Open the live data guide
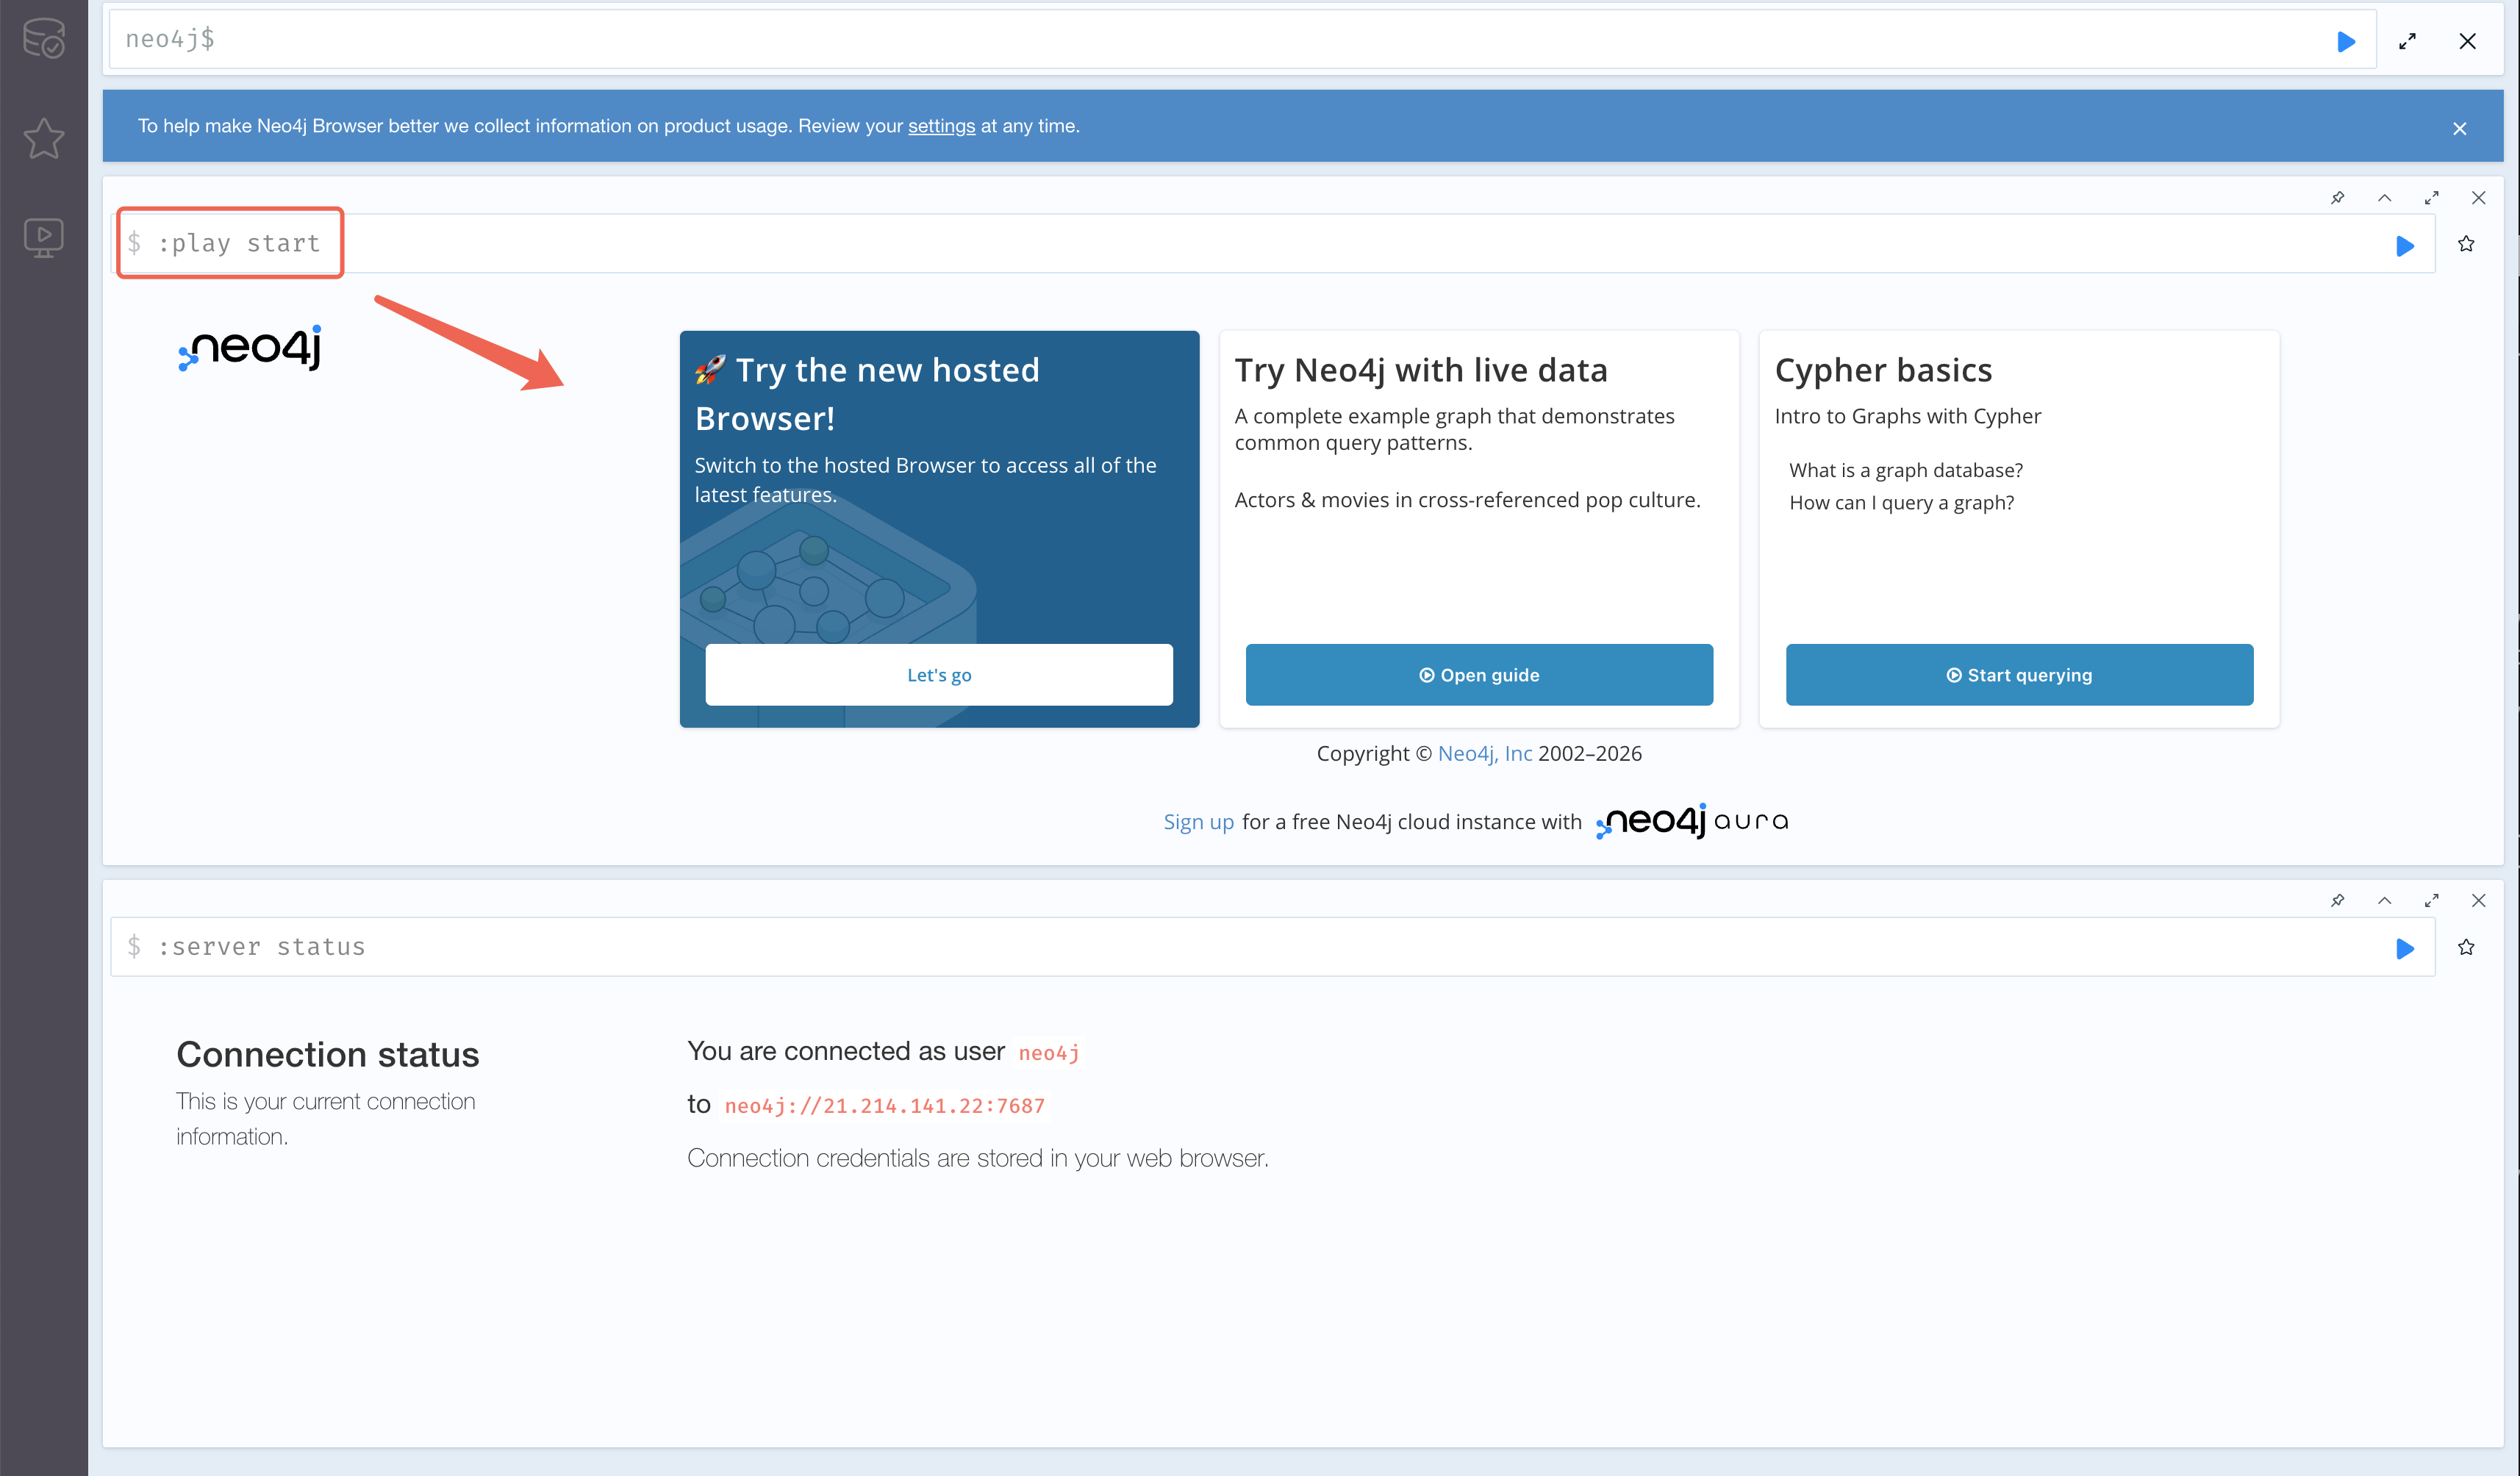Viewport: 2520px width, 1476px height. pyautogui.click(x=1478, y=675)
